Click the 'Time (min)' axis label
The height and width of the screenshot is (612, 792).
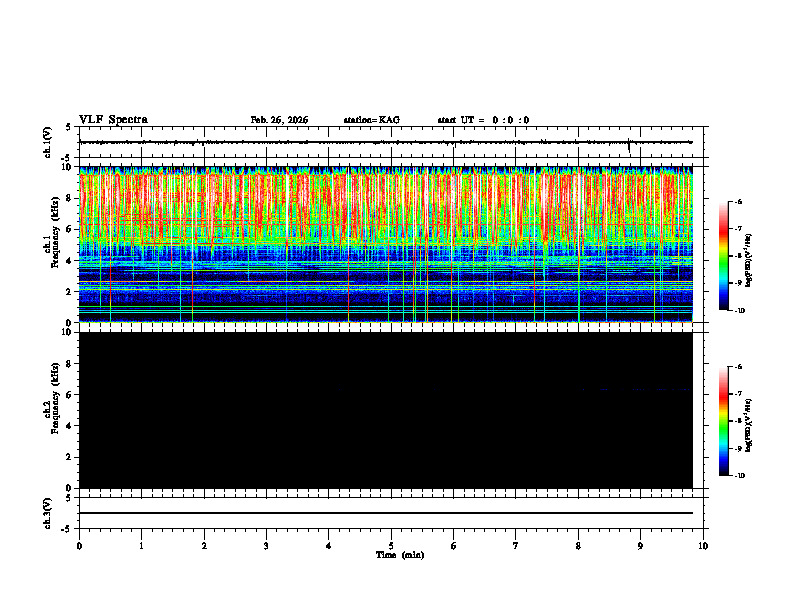pyautogui.click(x=400, y=555)
